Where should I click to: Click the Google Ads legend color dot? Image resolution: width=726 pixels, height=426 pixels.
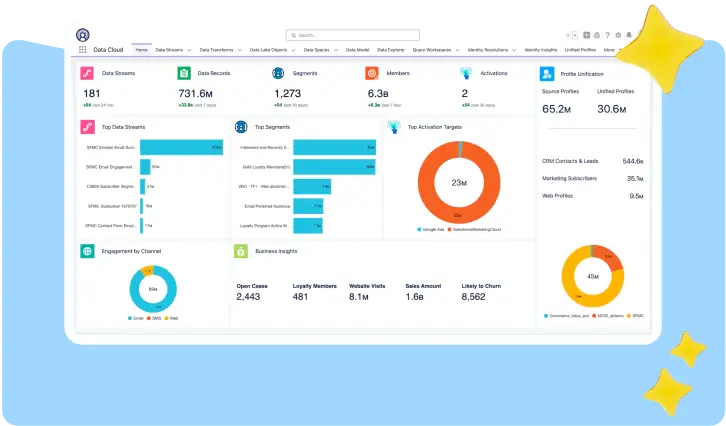(x=419, y=229)
